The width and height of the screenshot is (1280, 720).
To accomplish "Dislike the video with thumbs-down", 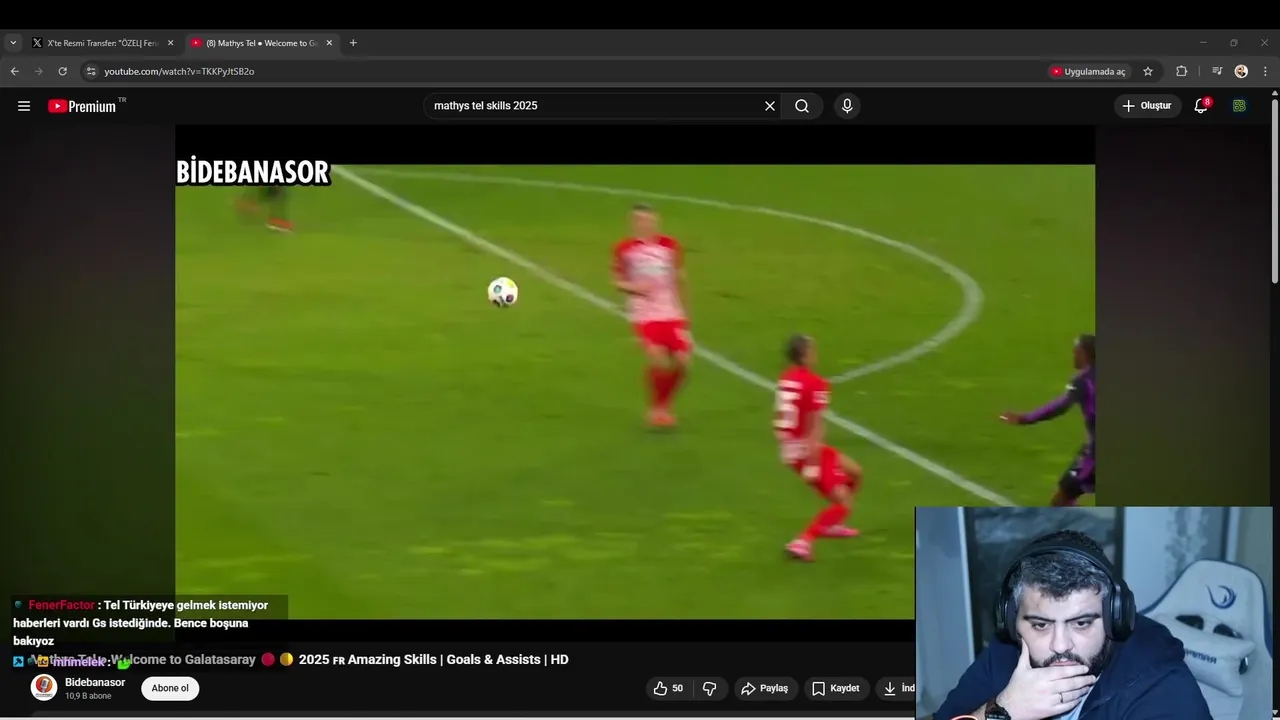I will (709, 688).
